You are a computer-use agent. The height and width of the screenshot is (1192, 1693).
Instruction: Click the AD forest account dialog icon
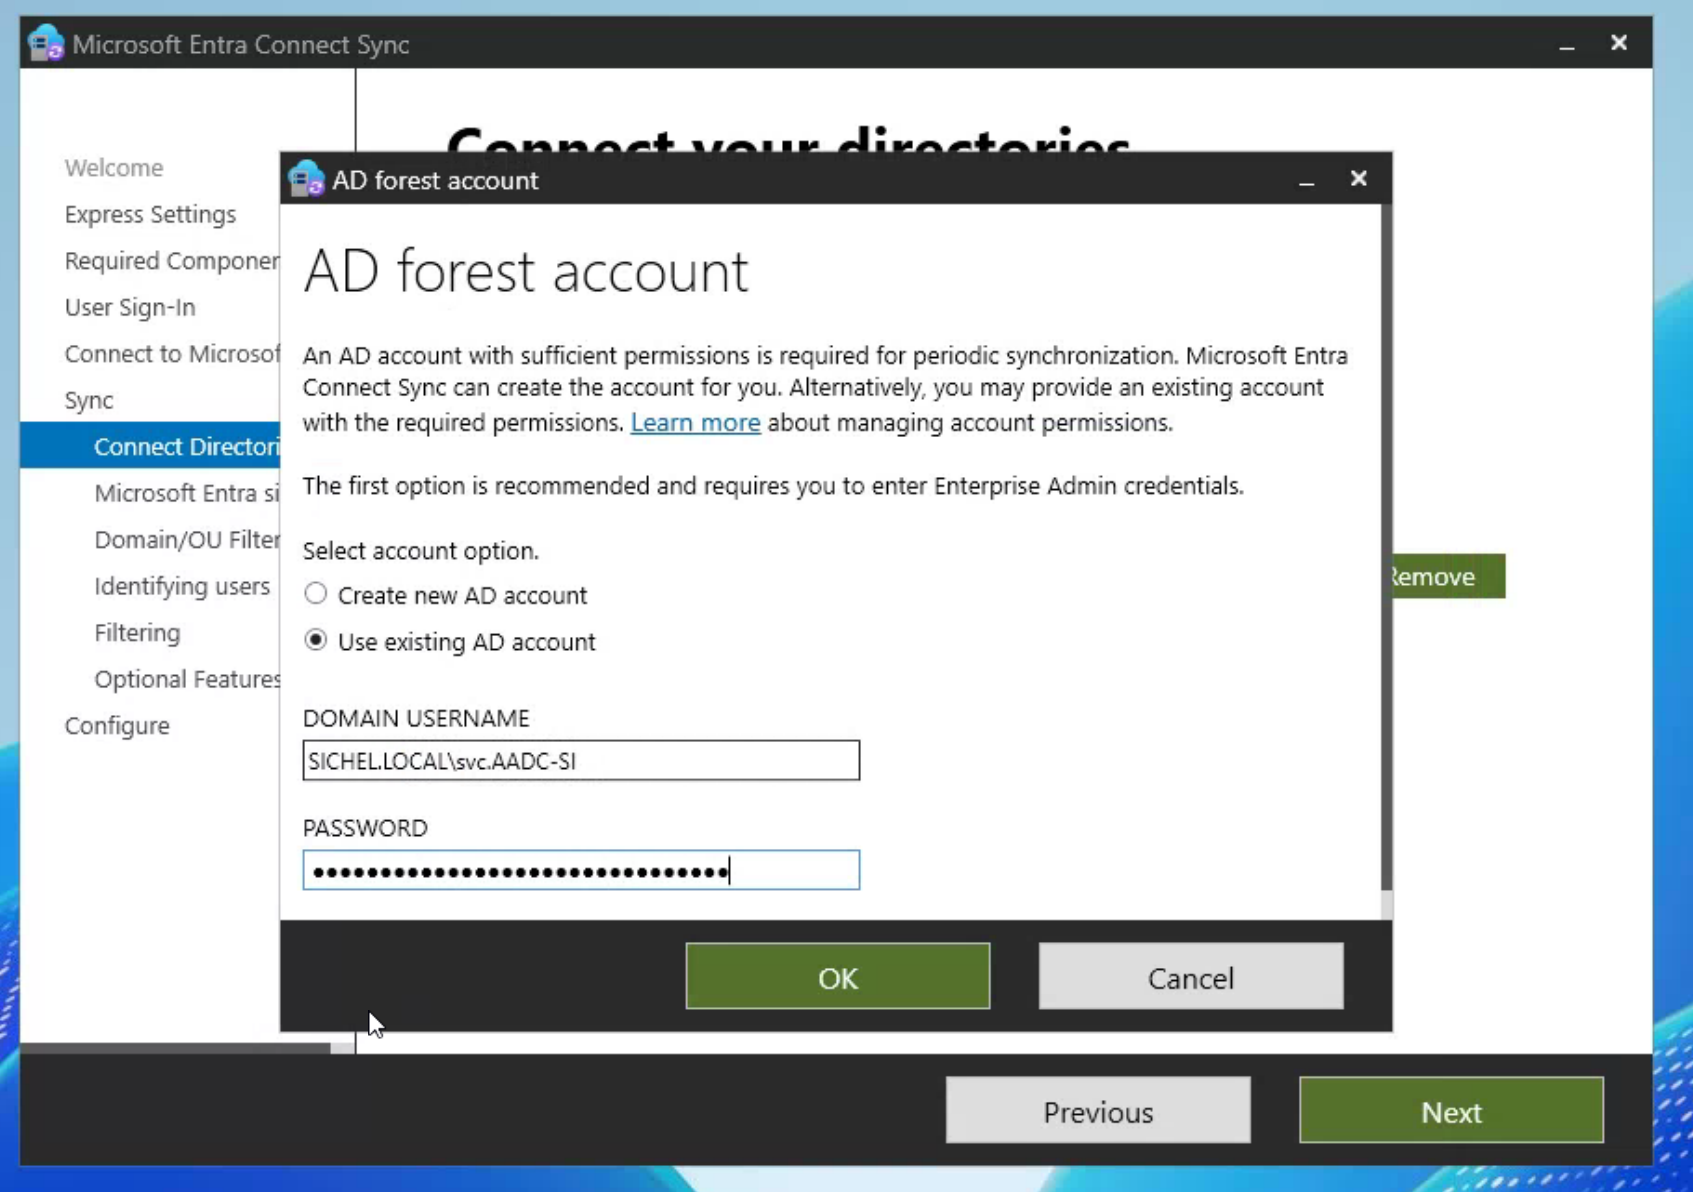(x=306, y=180)
